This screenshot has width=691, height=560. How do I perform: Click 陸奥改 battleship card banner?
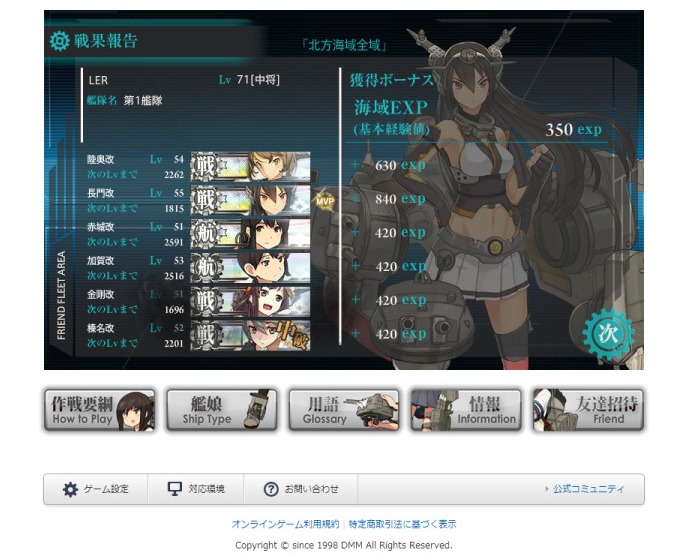250,167
